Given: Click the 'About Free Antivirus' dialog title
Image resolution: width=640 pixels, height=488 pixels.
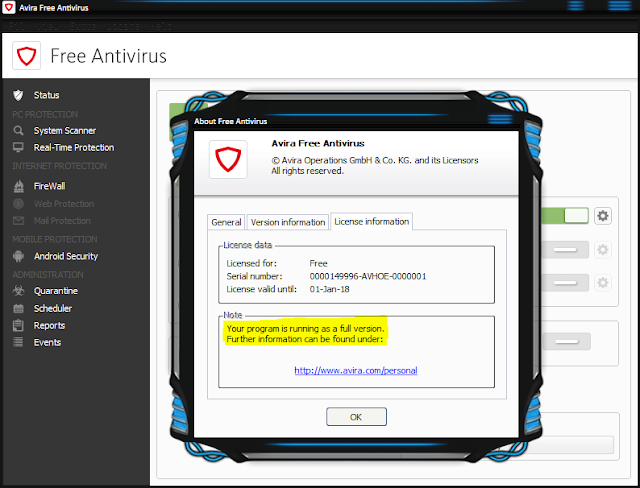Looking at the screenshot, I should coord(231,121).
